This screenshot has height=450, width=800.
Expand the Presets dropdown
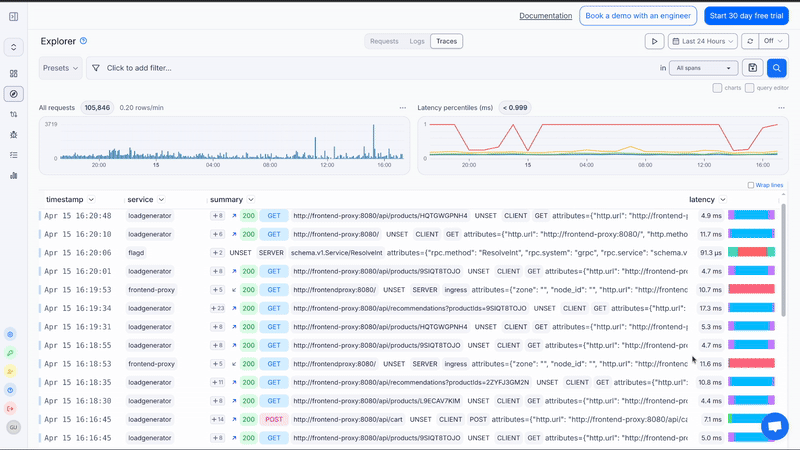(x=62, y=68)
